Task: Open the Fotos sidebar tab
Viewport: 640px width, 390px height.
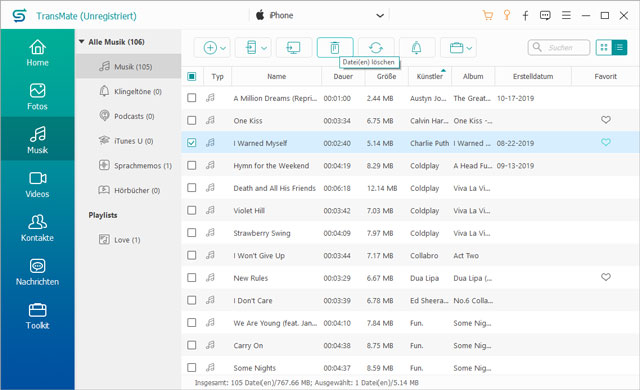Action: click(37, 97)
